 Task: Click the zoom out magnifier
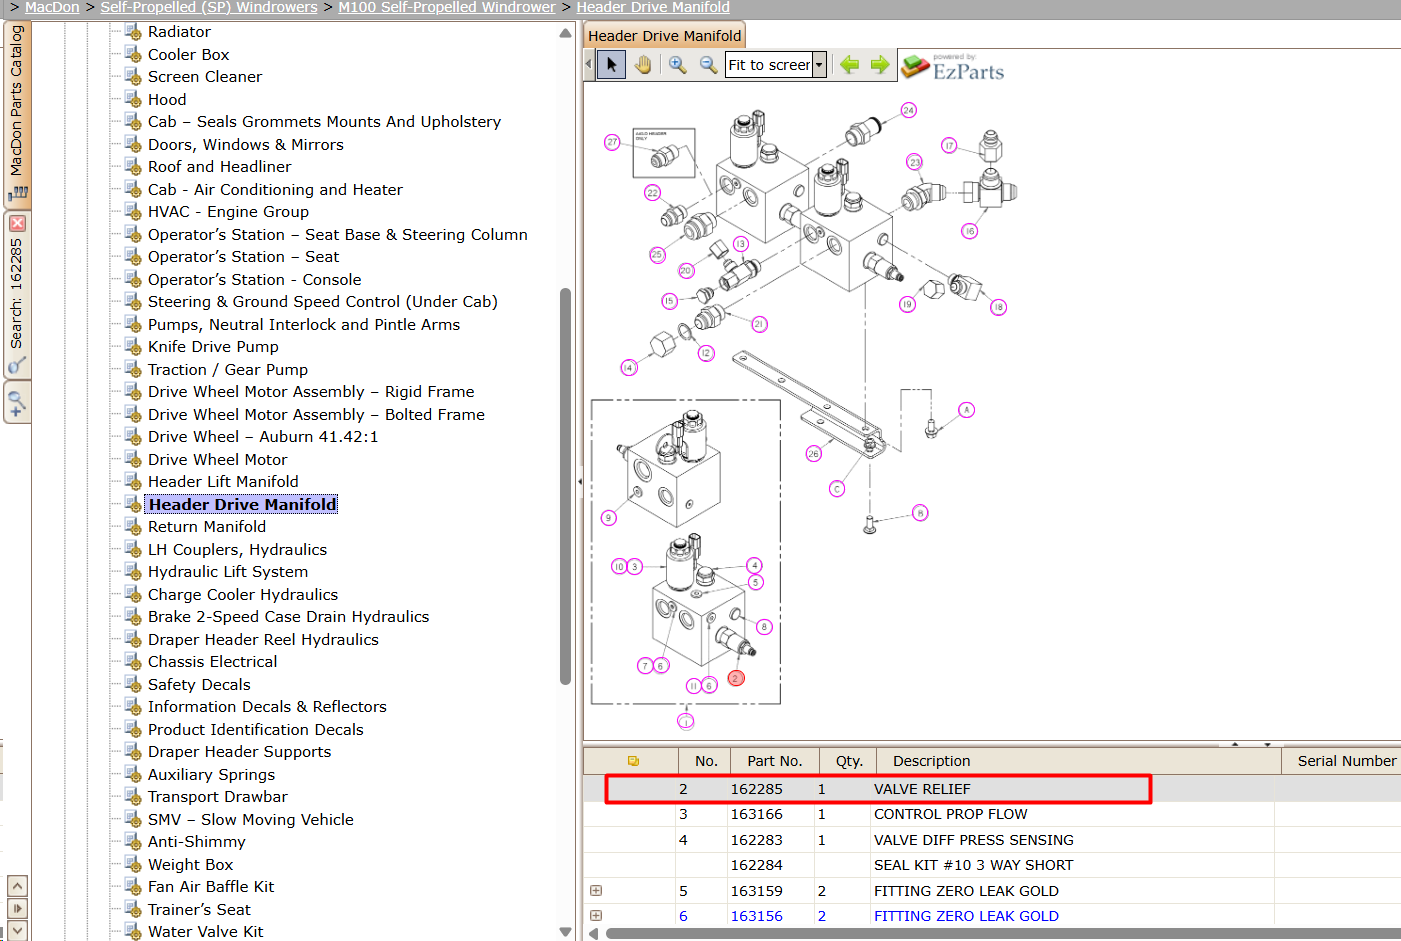[708, 65]
